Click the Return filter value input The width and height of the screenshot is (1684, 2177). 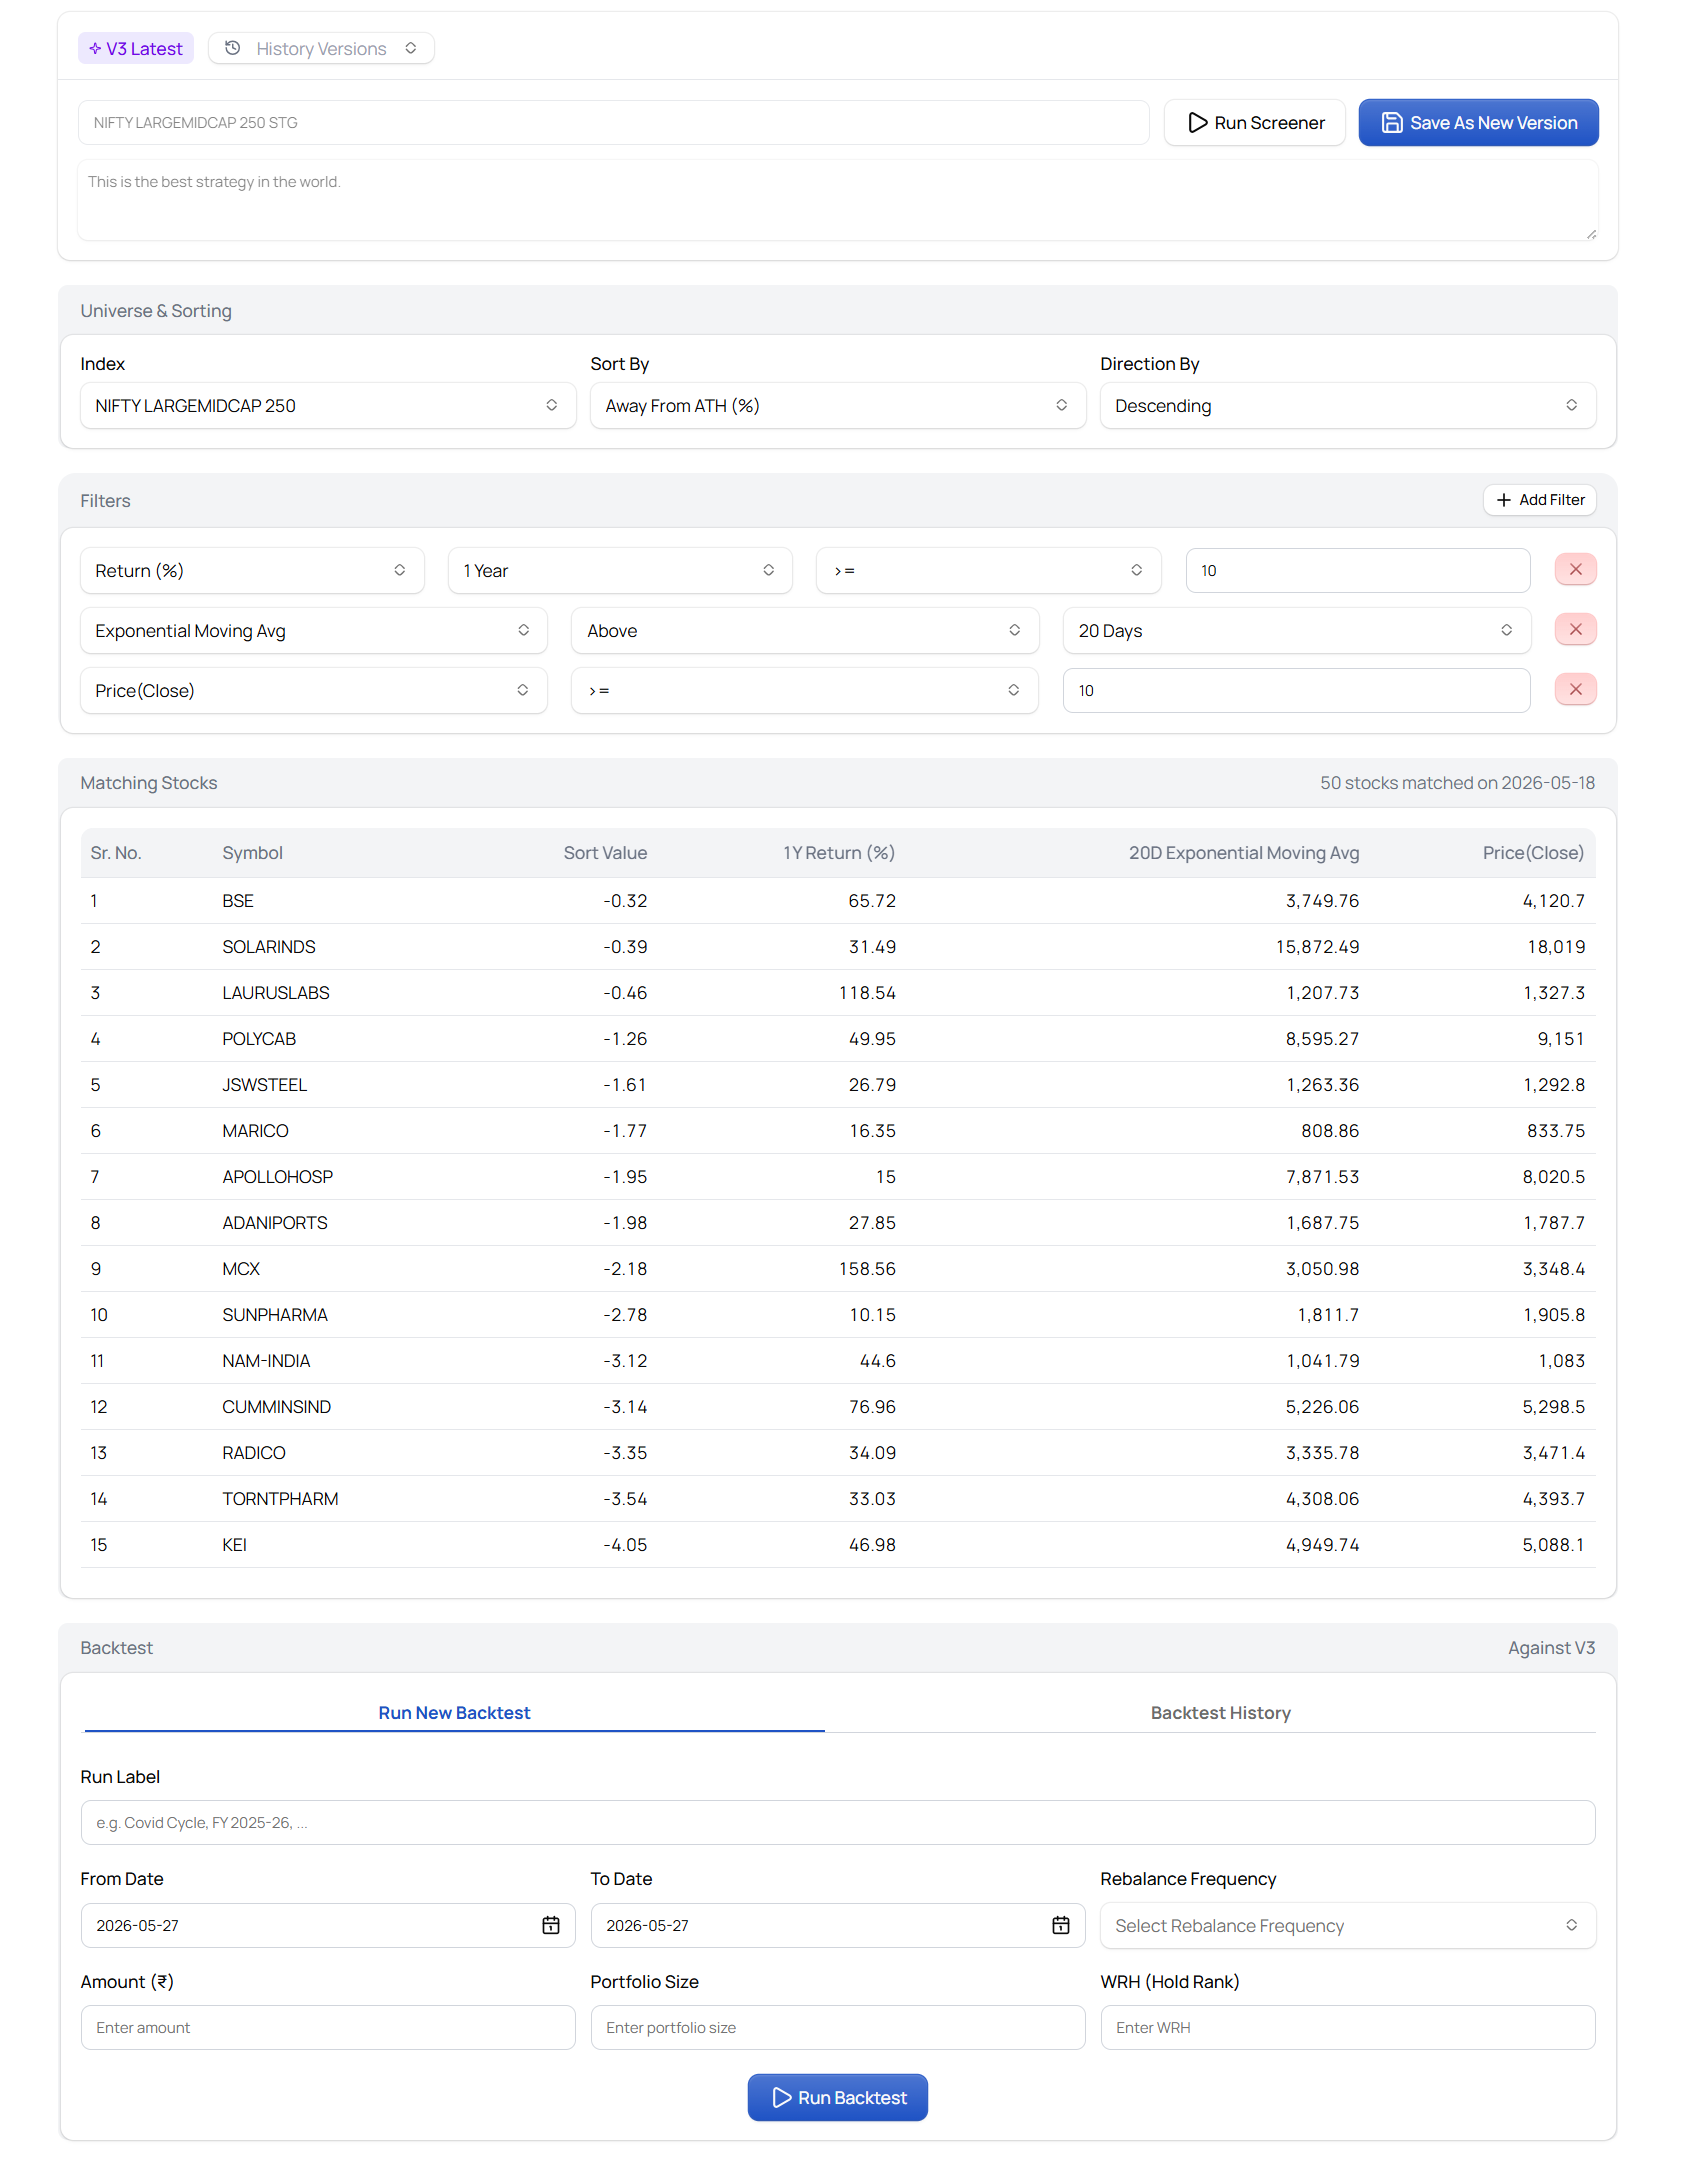coord(1358,571)
